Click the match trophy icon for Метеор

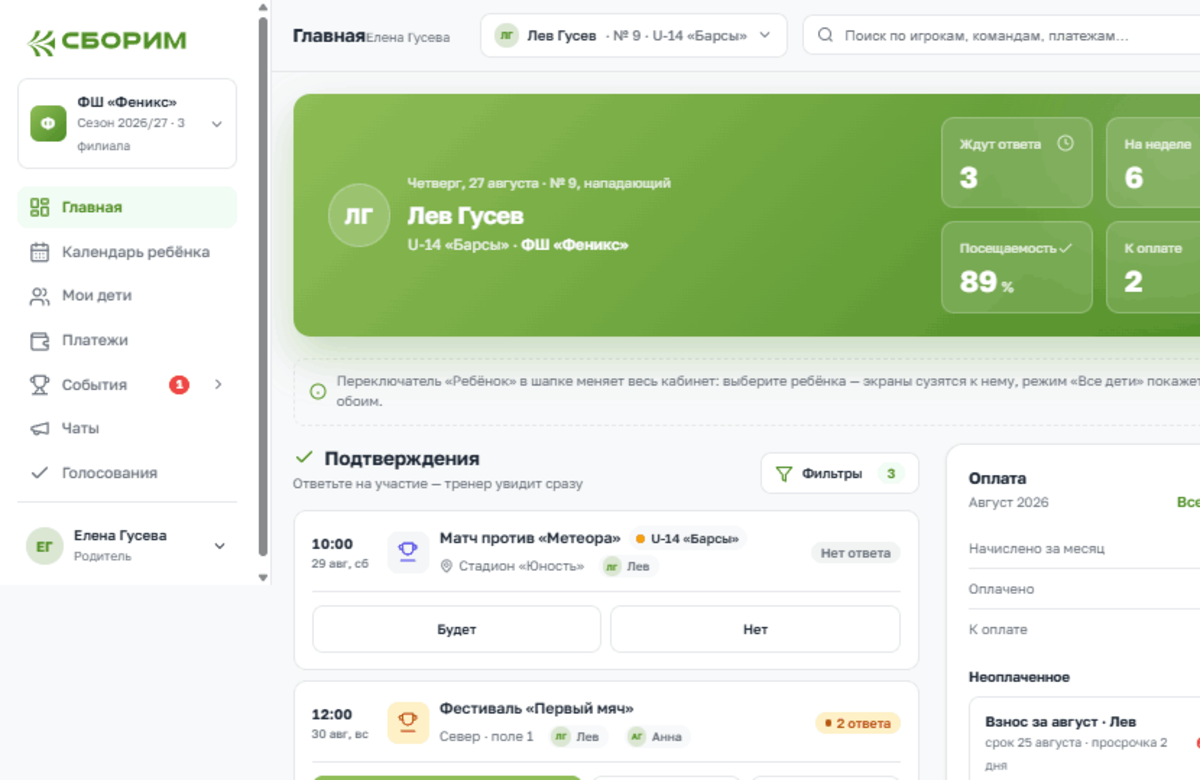click(408, 552)
